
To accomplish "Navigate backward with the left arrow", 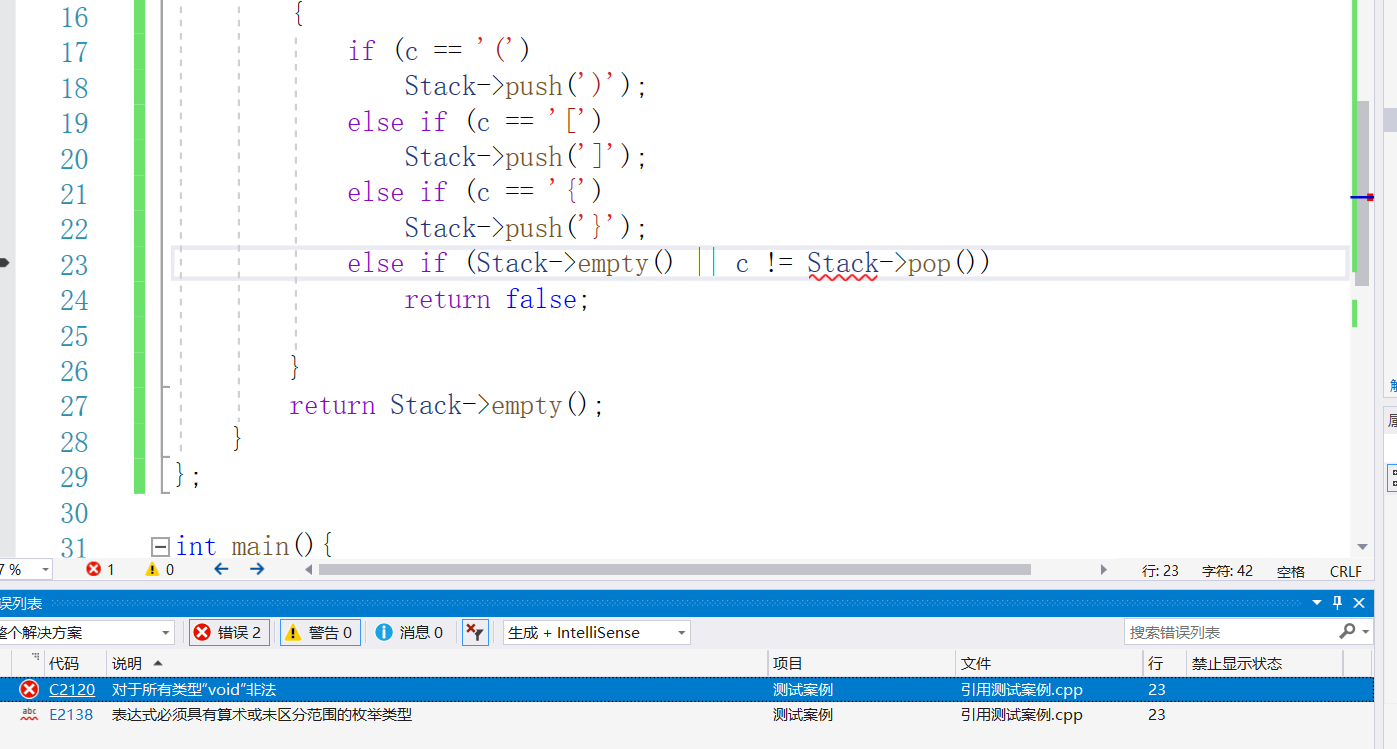I will pyautogui.click(x=221, y=569).
